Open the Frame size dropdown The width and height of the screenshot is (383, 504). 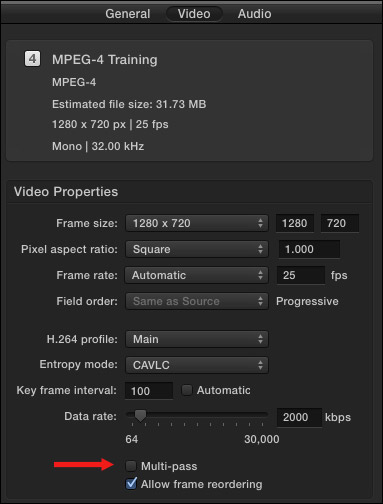197,223
